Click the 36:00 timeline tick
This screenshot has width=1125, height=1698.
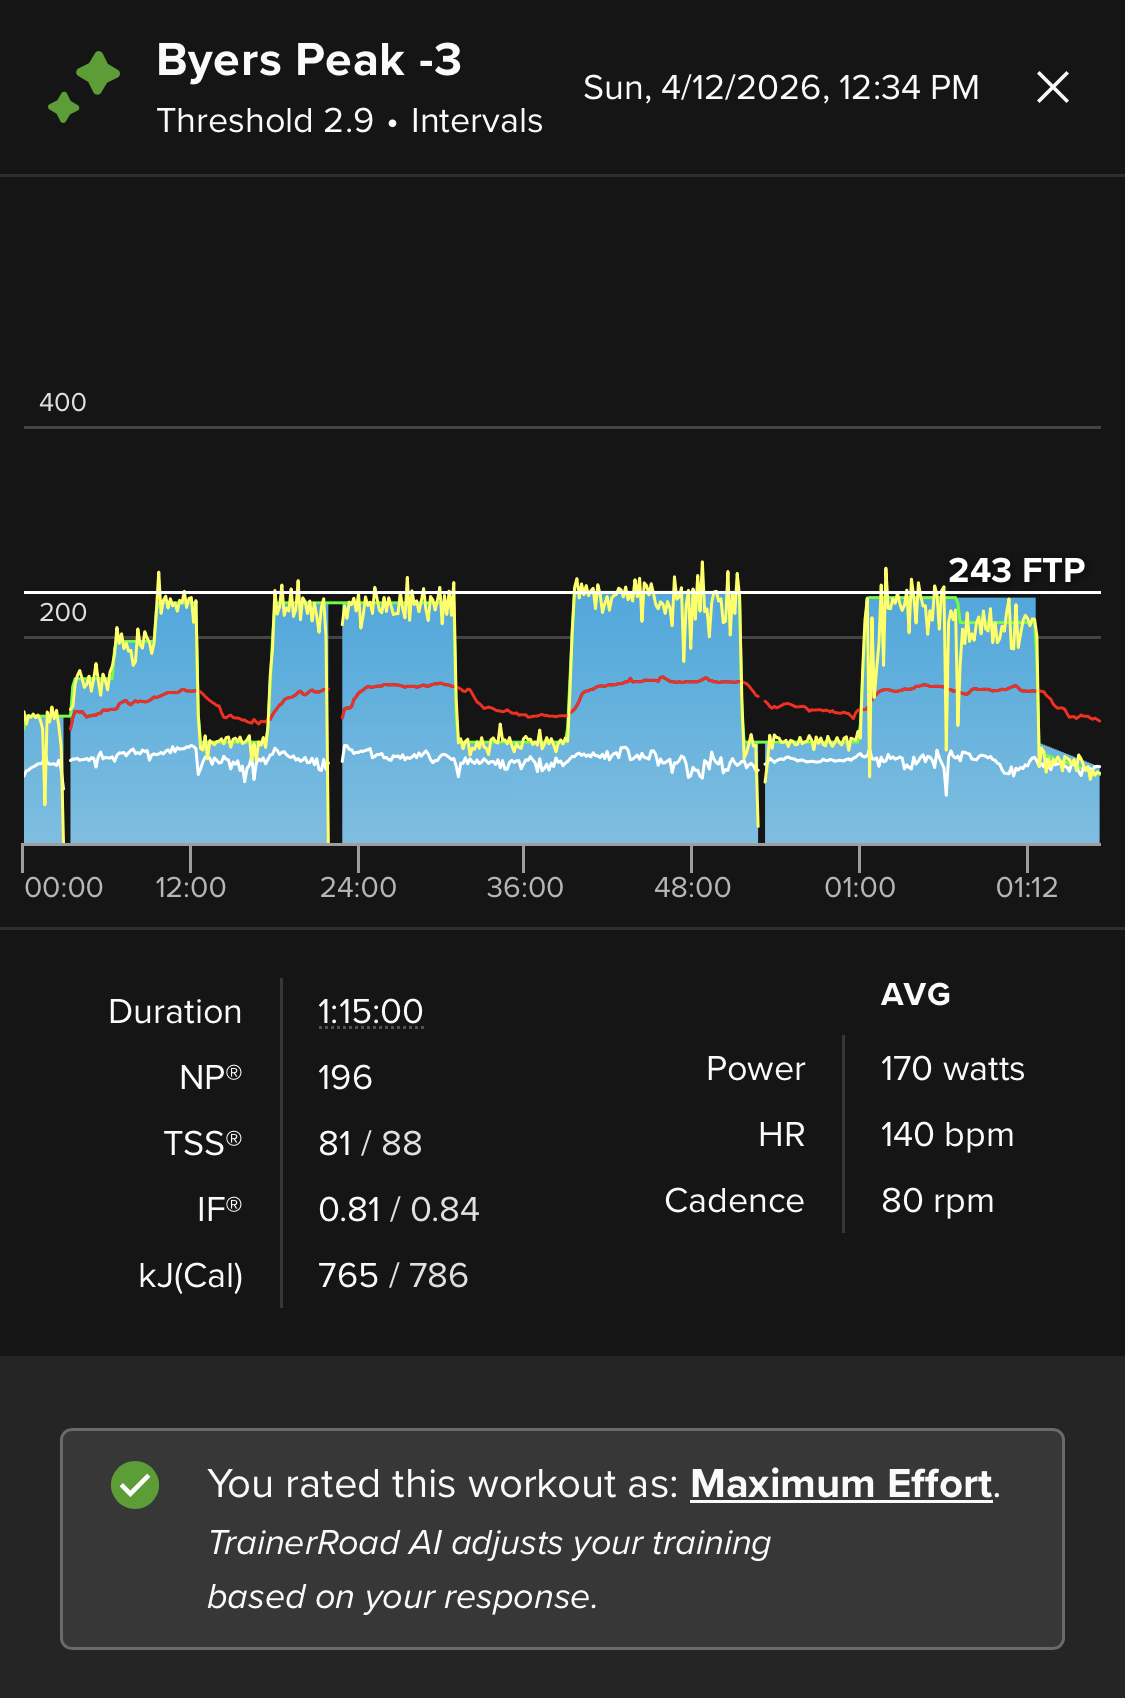[524, 887]
